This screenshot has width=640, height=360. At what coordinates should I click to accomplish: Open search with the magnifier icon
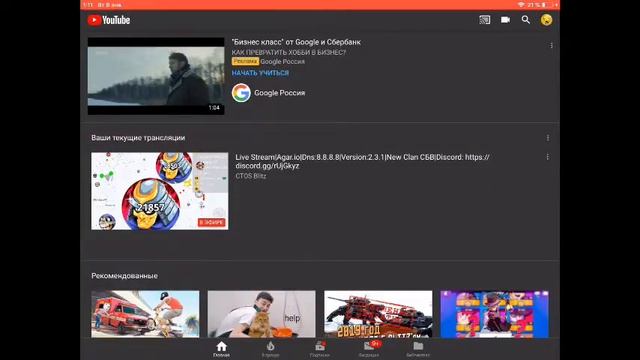coord(526,20)
